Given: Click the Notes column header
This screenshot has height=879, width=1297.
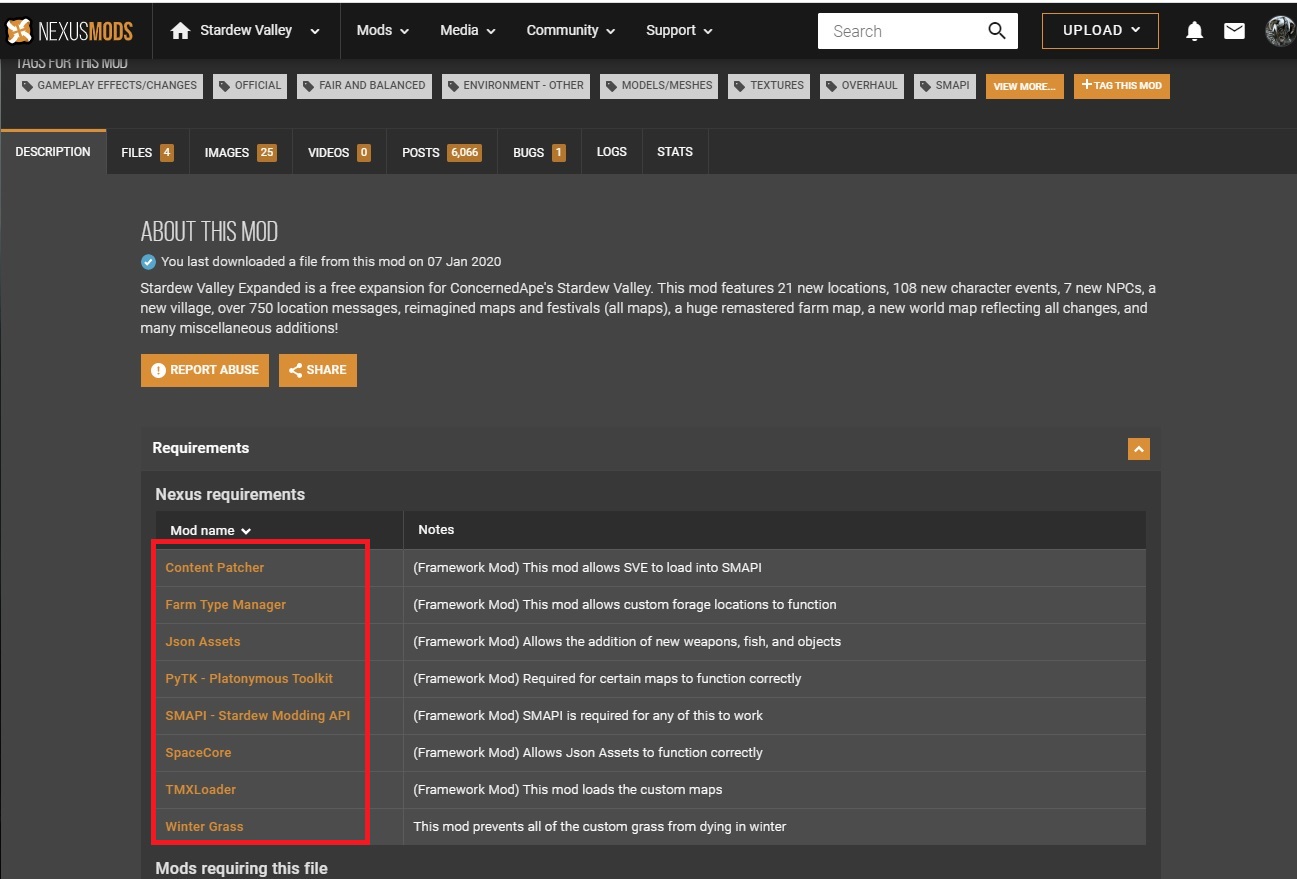Looking at the screenshot, I should [436, 530].
